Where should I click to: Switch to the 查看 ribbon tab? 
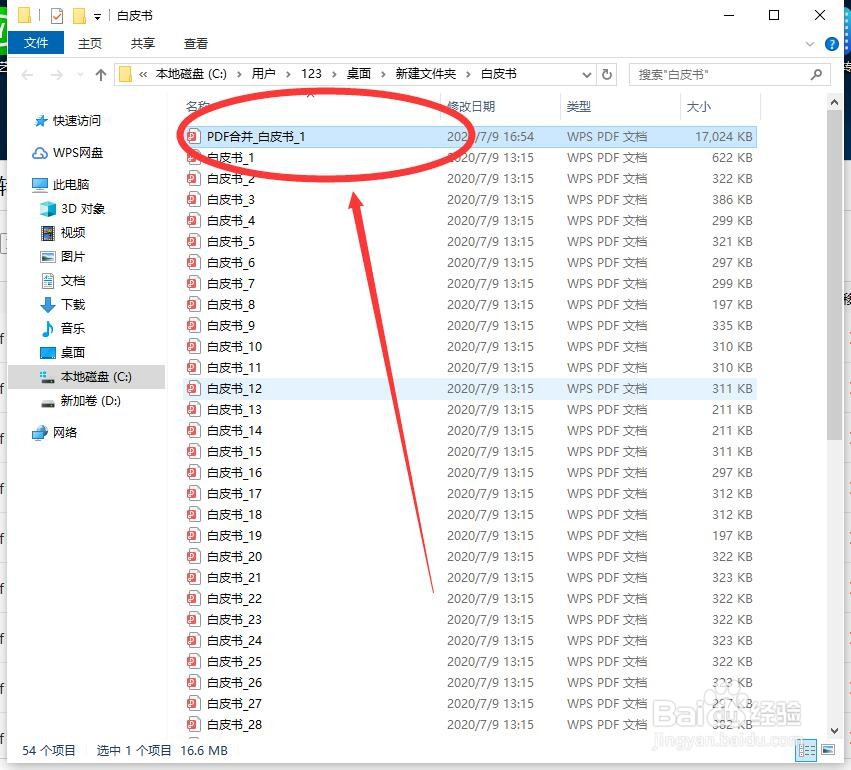[195, 43]
